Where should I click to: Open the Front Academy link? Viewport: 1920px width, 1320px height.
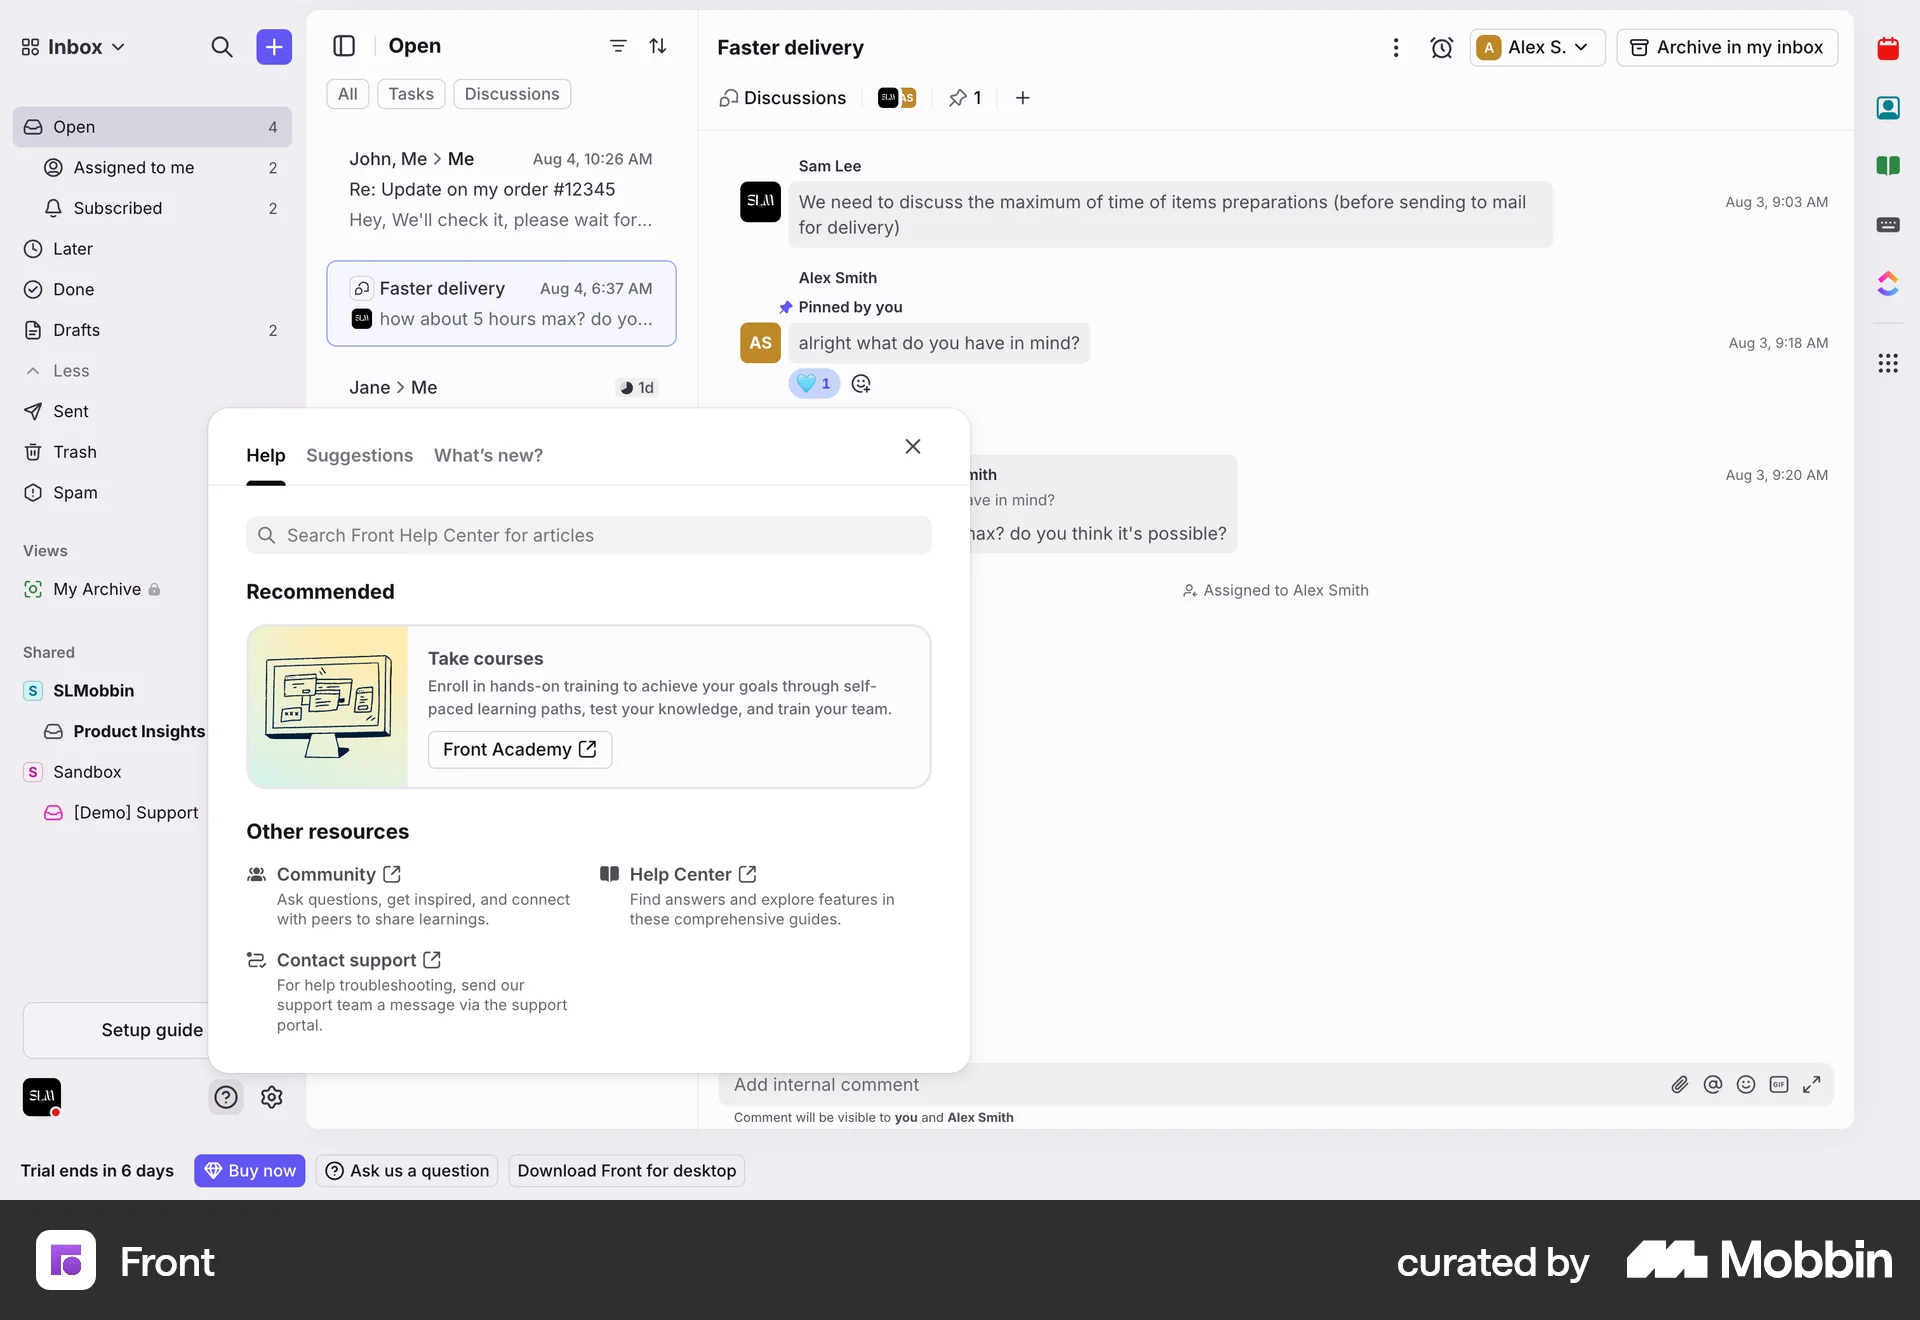click(519, 749)
